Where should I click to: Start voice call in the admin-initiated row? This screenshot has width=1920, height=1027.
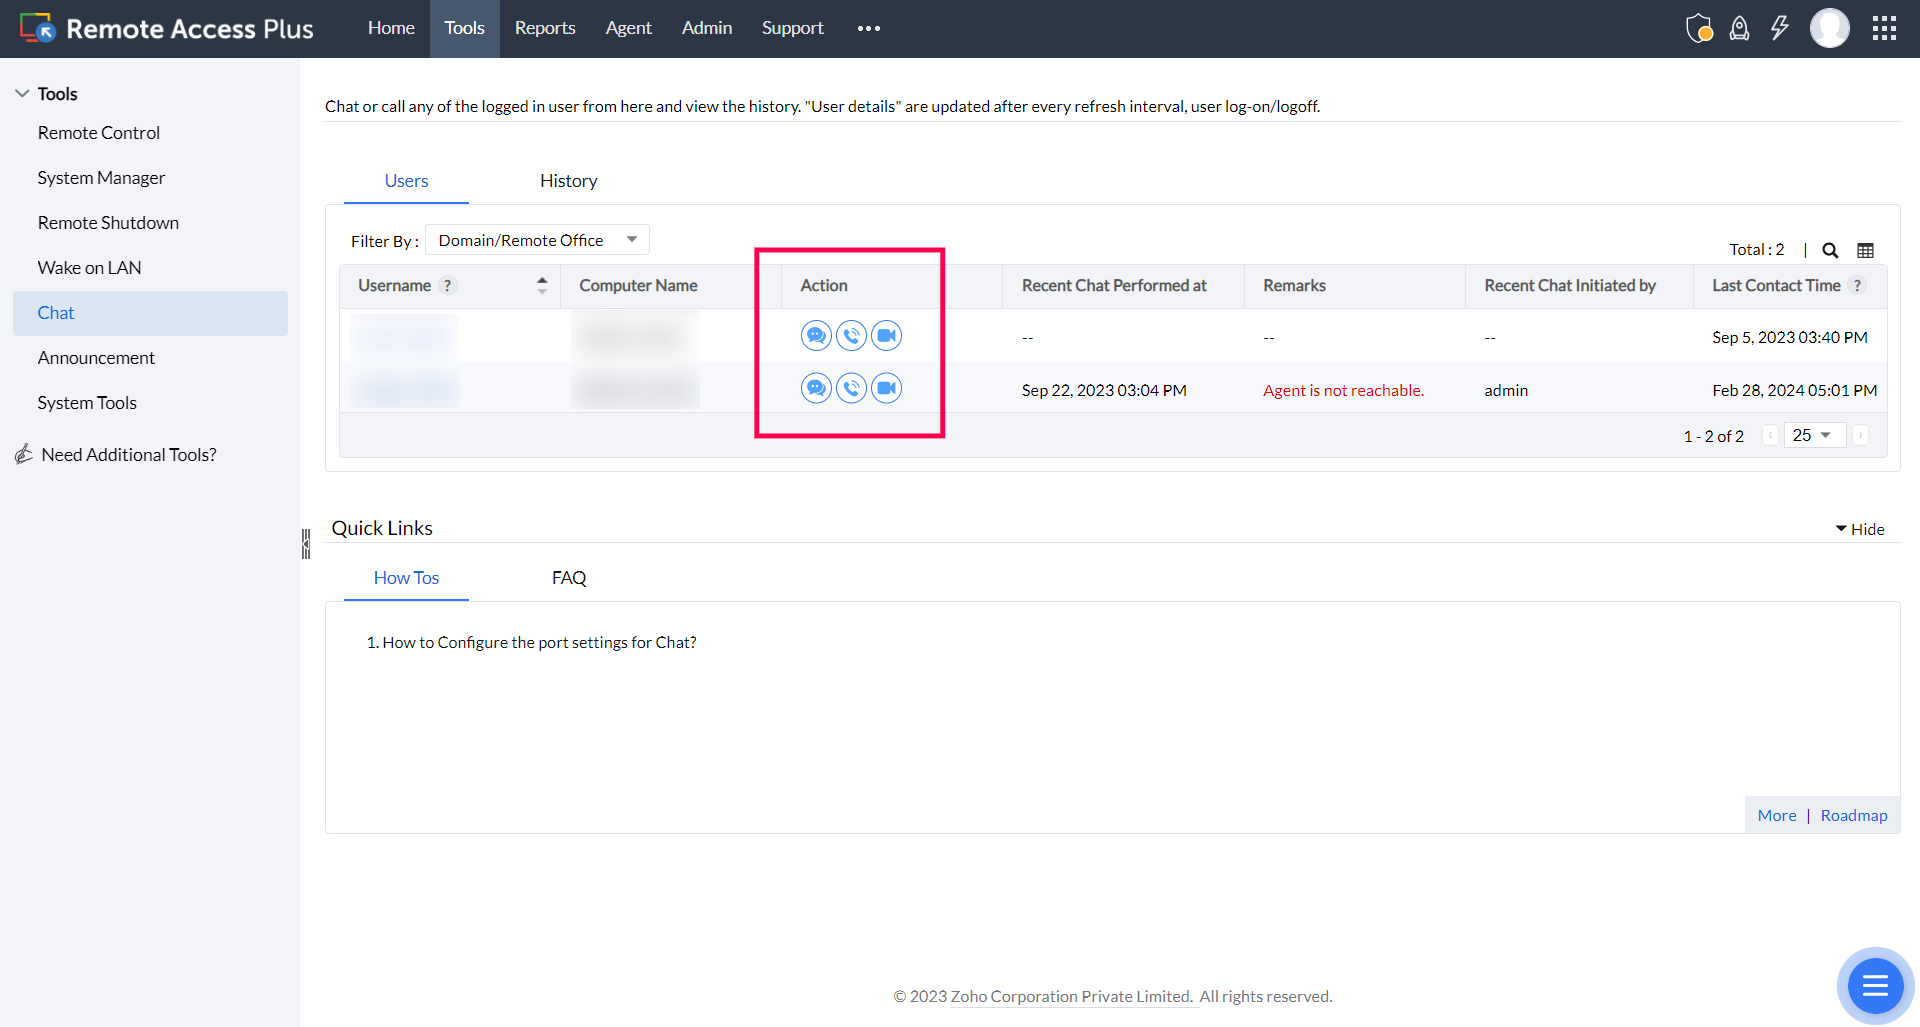point(851,388)
